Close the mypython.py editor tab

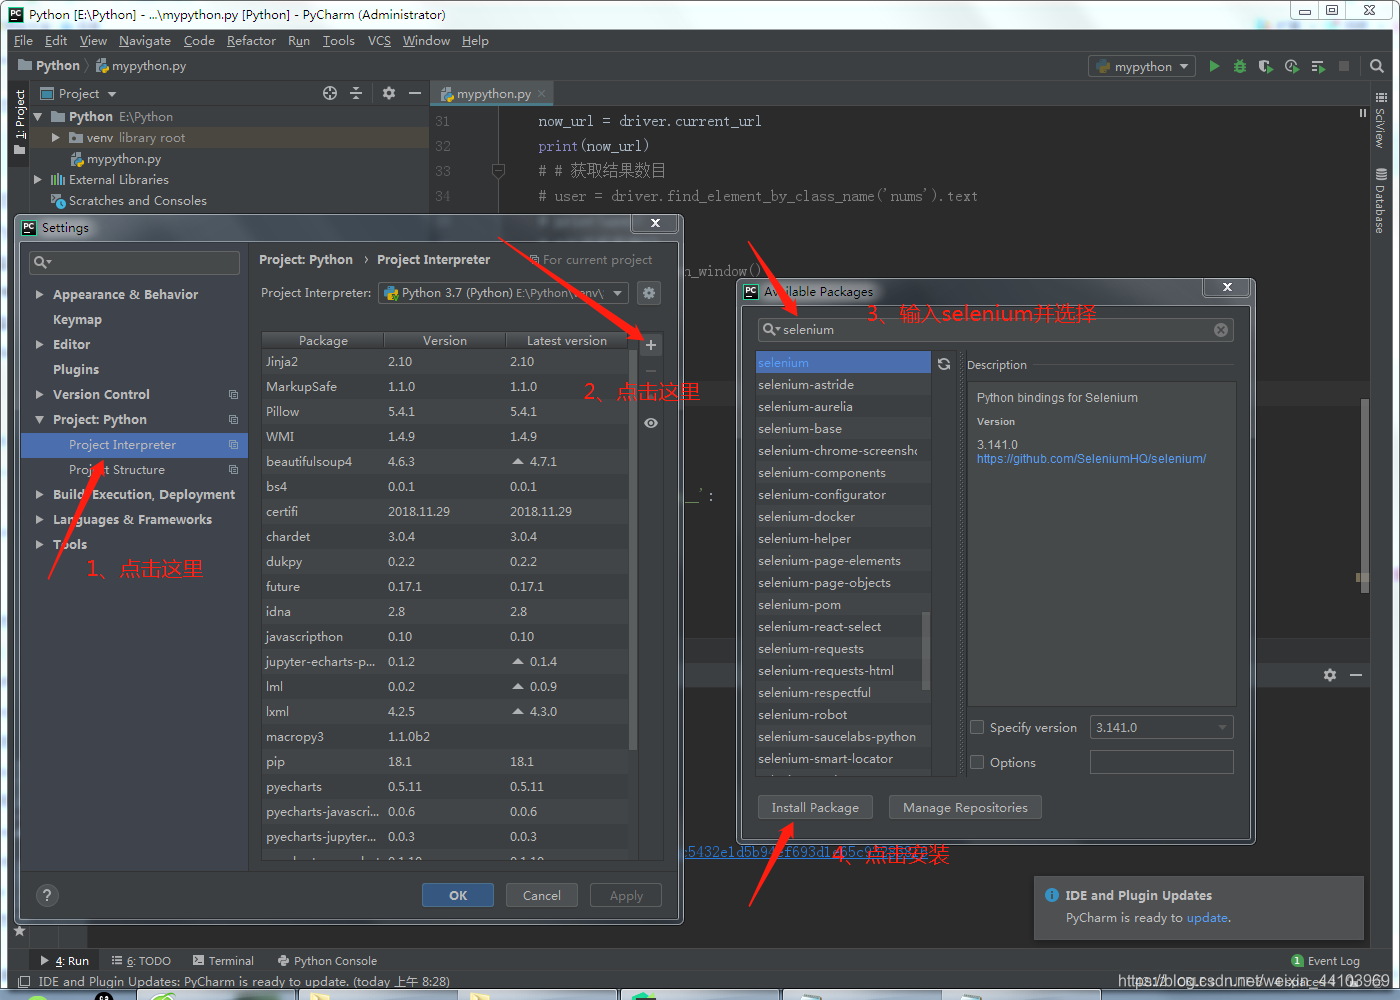542,93
